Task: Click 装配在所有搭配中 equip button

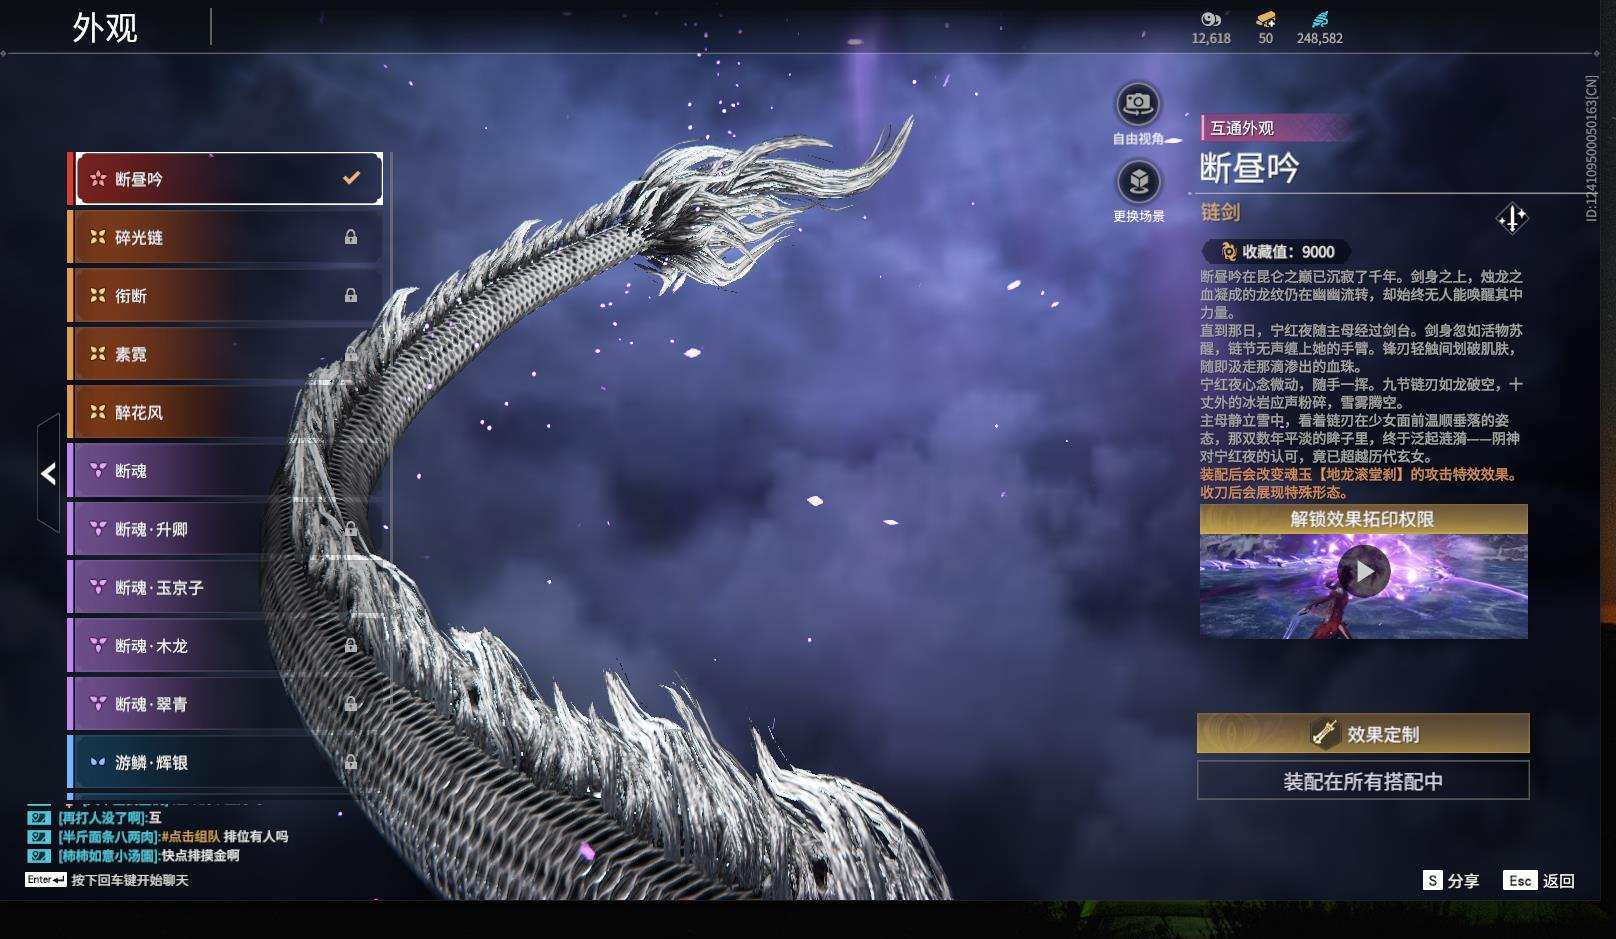Action: click(x=1363, y=781)
